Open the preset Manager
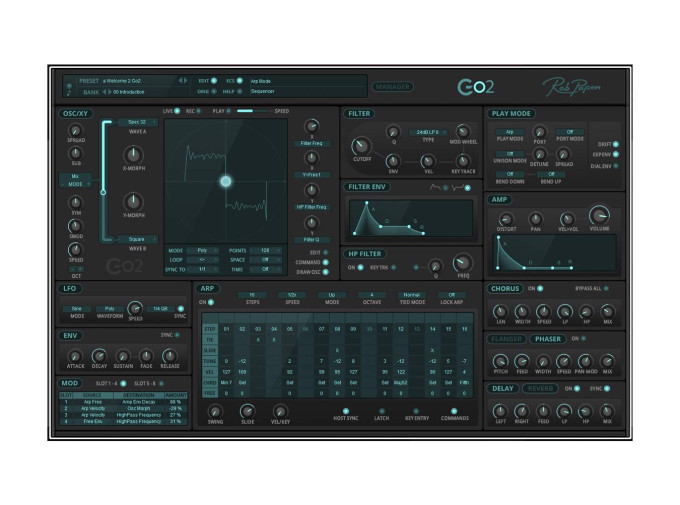The image size is (680, 505). coord(392,86)
